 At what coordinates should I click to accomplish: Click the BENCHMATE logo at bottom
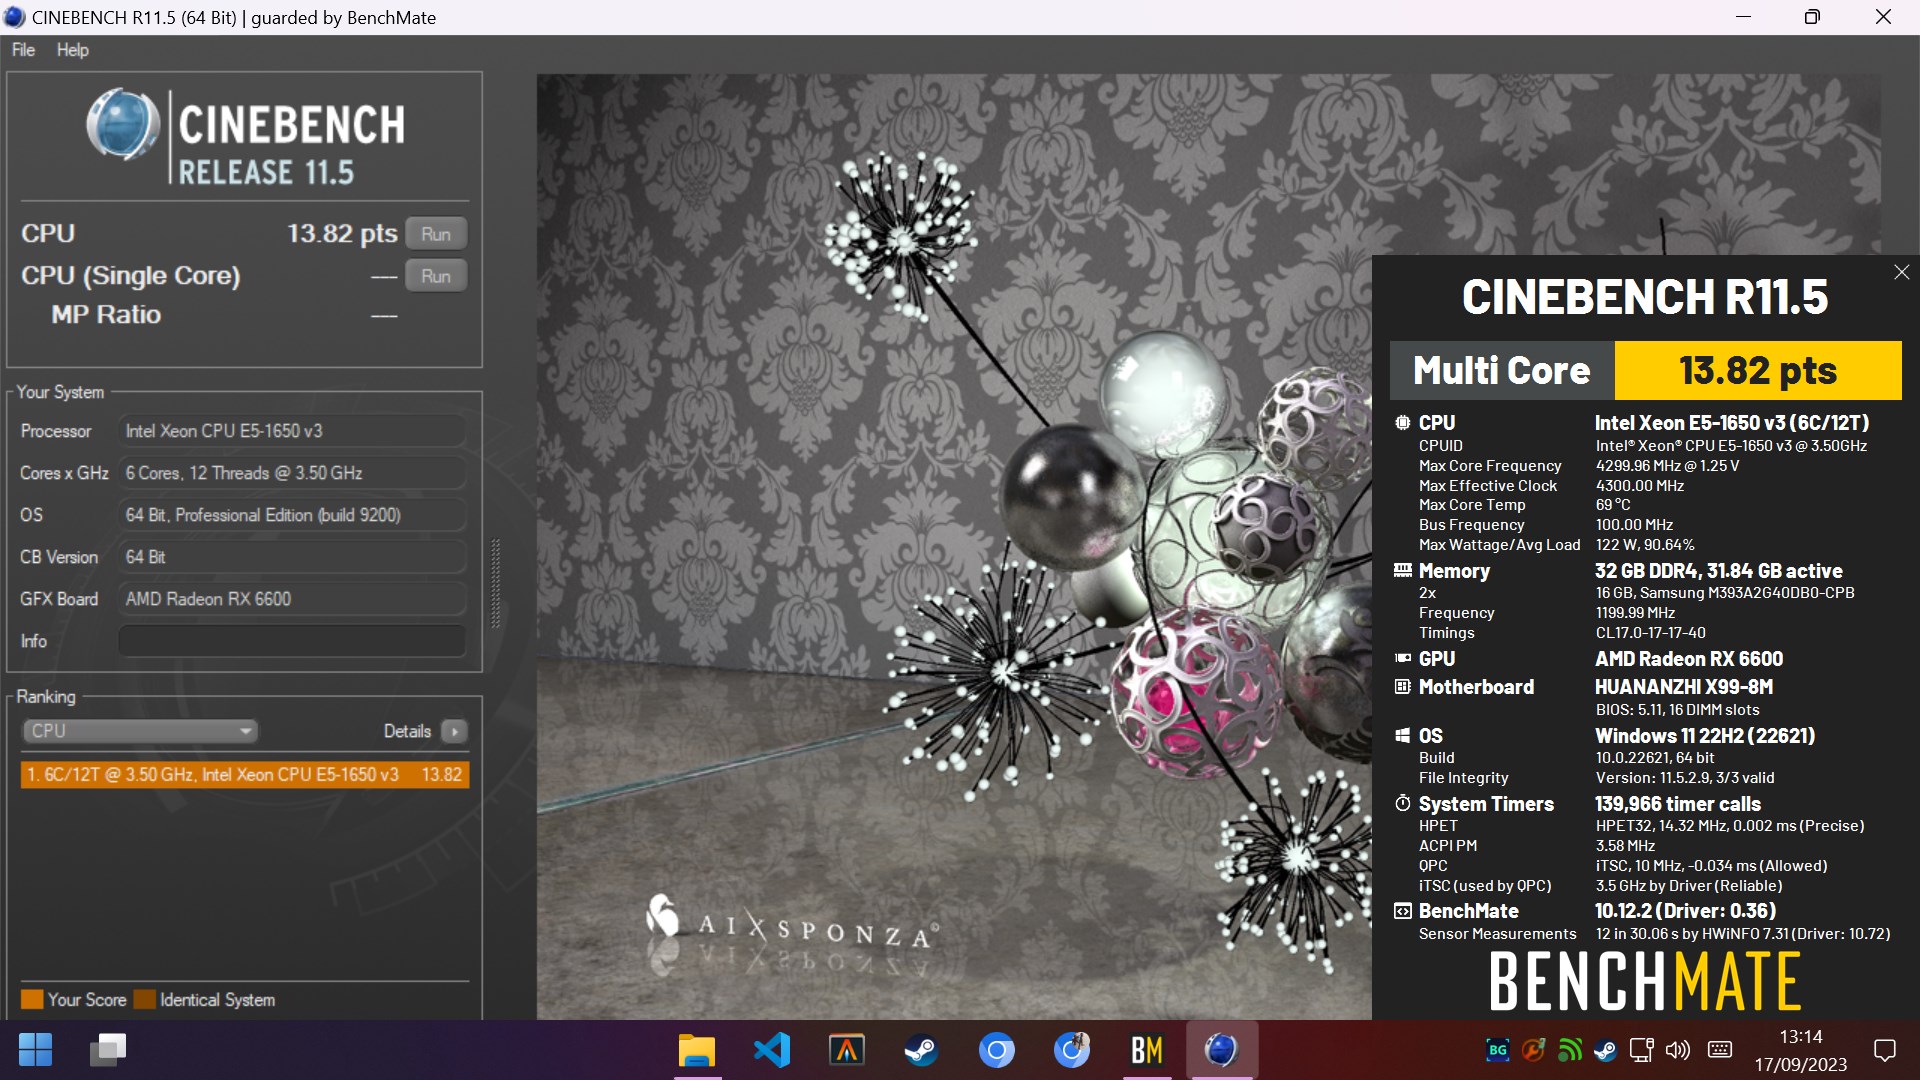coord(1645,981)
